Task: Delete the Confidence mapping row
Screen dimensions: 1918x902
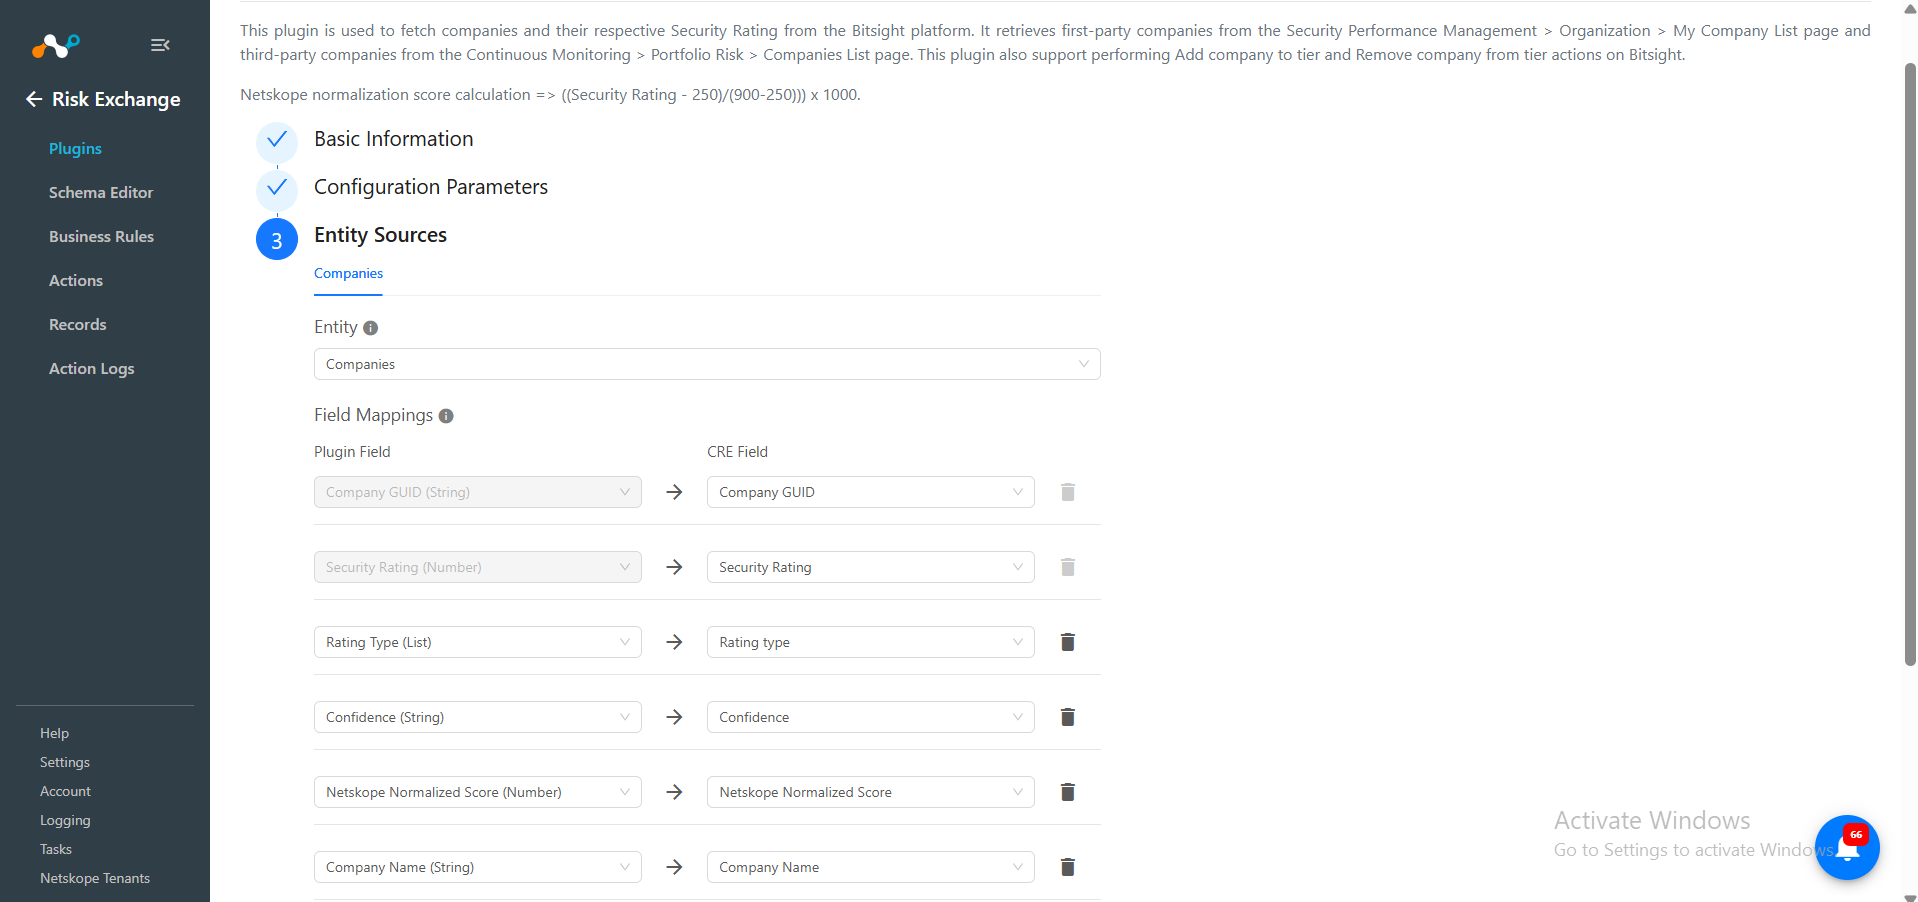Action: click(x=1068, y=717)
